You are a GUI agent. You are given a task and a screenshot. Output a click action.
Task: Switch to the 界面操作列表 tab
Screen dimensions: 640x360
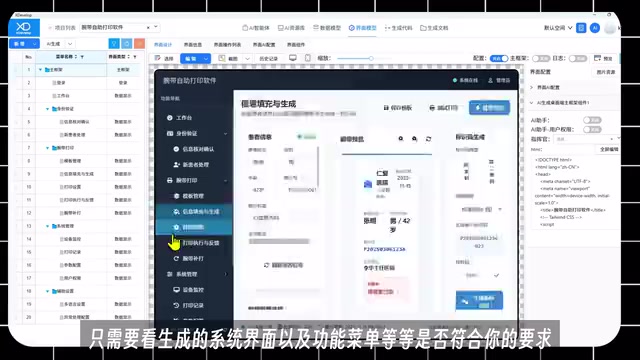(x=227, y=44)
